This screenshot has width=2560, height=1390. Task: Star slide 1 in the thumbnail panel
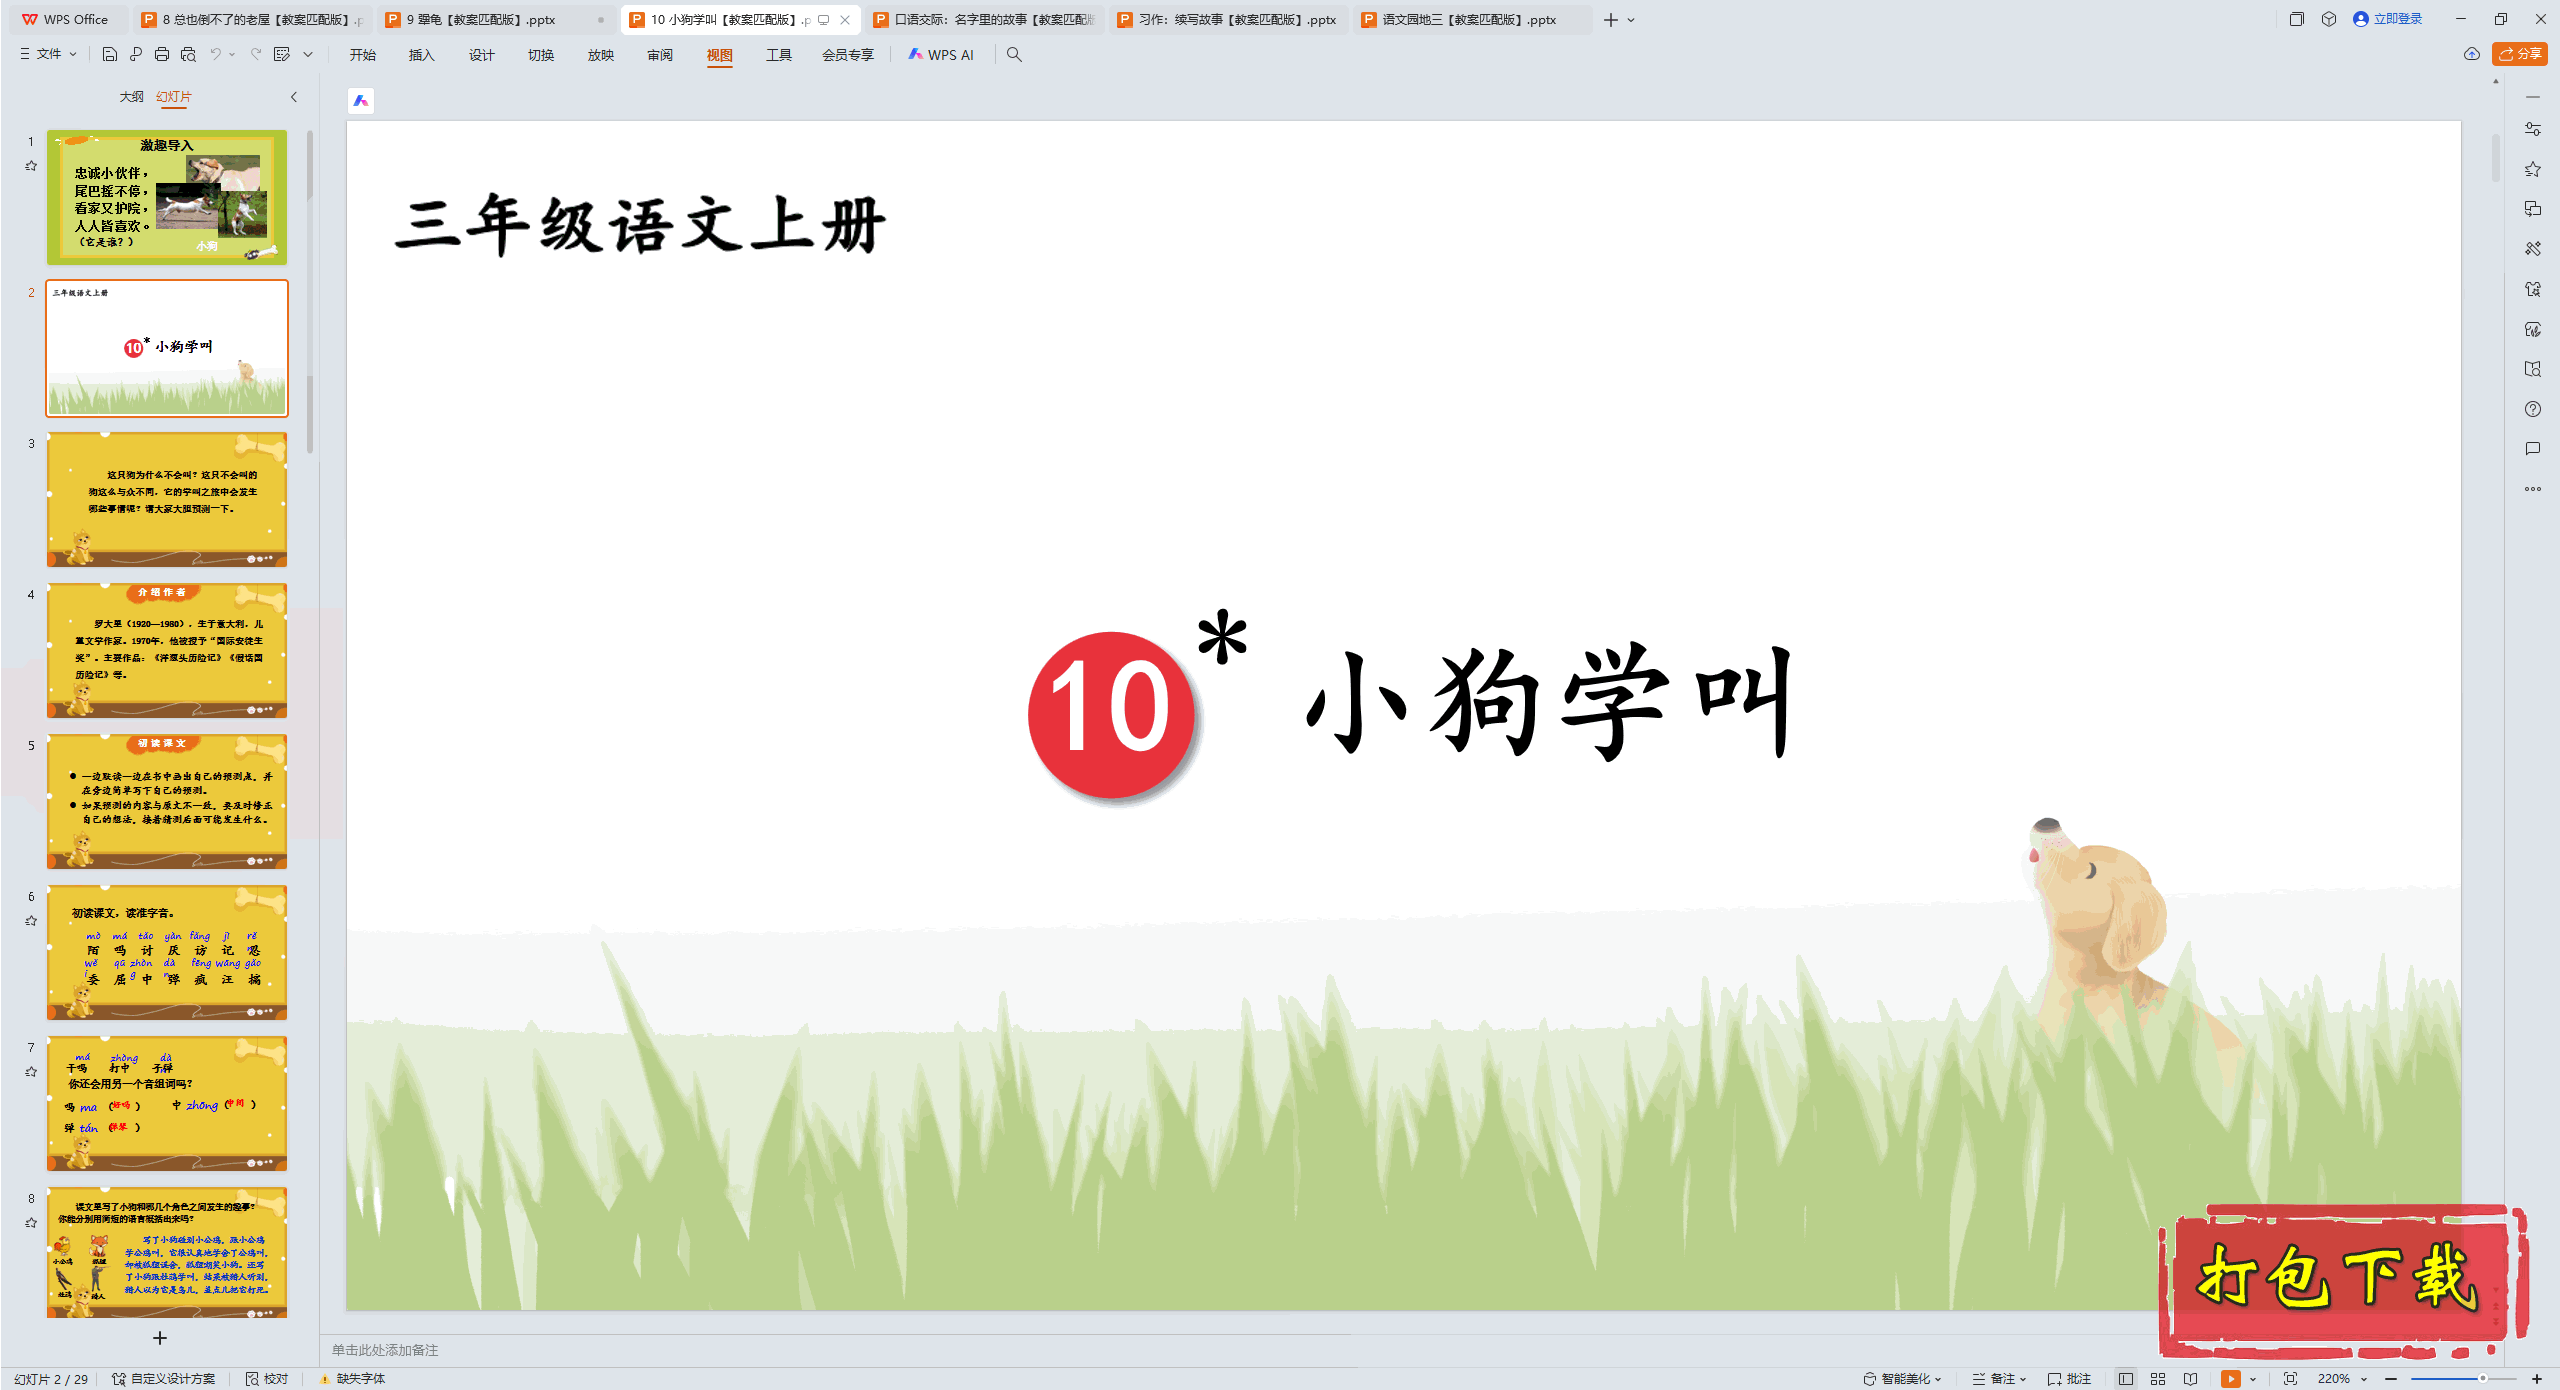[x=30, y=165]
